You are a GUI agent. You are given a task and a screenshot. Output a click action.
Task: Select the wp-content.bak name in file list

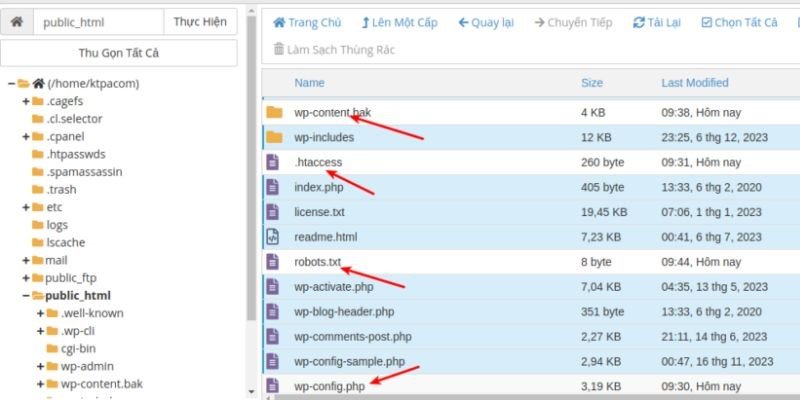pos(333,112)
